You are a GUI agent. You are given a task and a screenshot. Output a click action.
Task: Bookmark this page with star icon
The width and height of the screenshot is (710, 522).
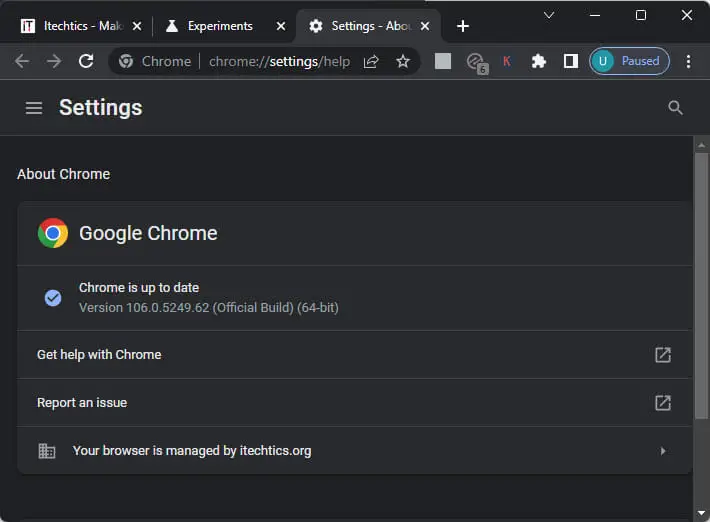403,61
